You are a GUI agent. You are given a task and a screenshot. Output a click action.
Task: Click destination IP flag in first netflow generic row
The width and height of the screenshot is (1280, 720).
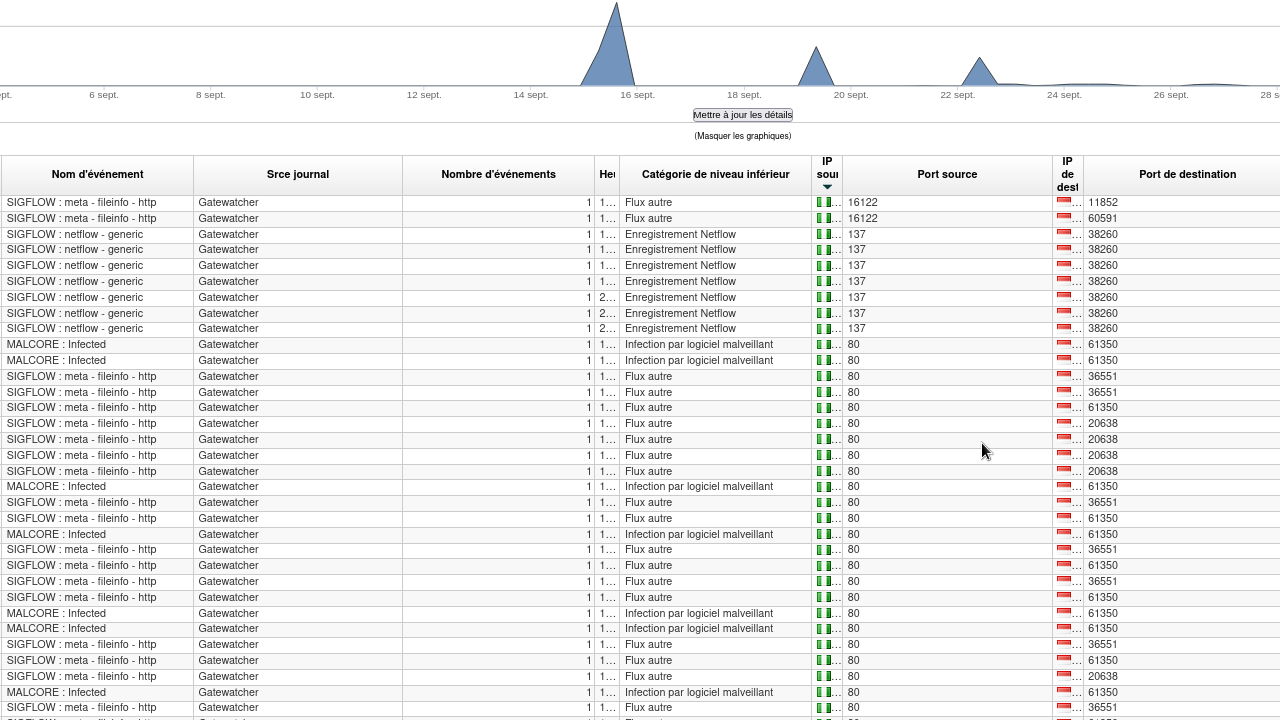1064,234
